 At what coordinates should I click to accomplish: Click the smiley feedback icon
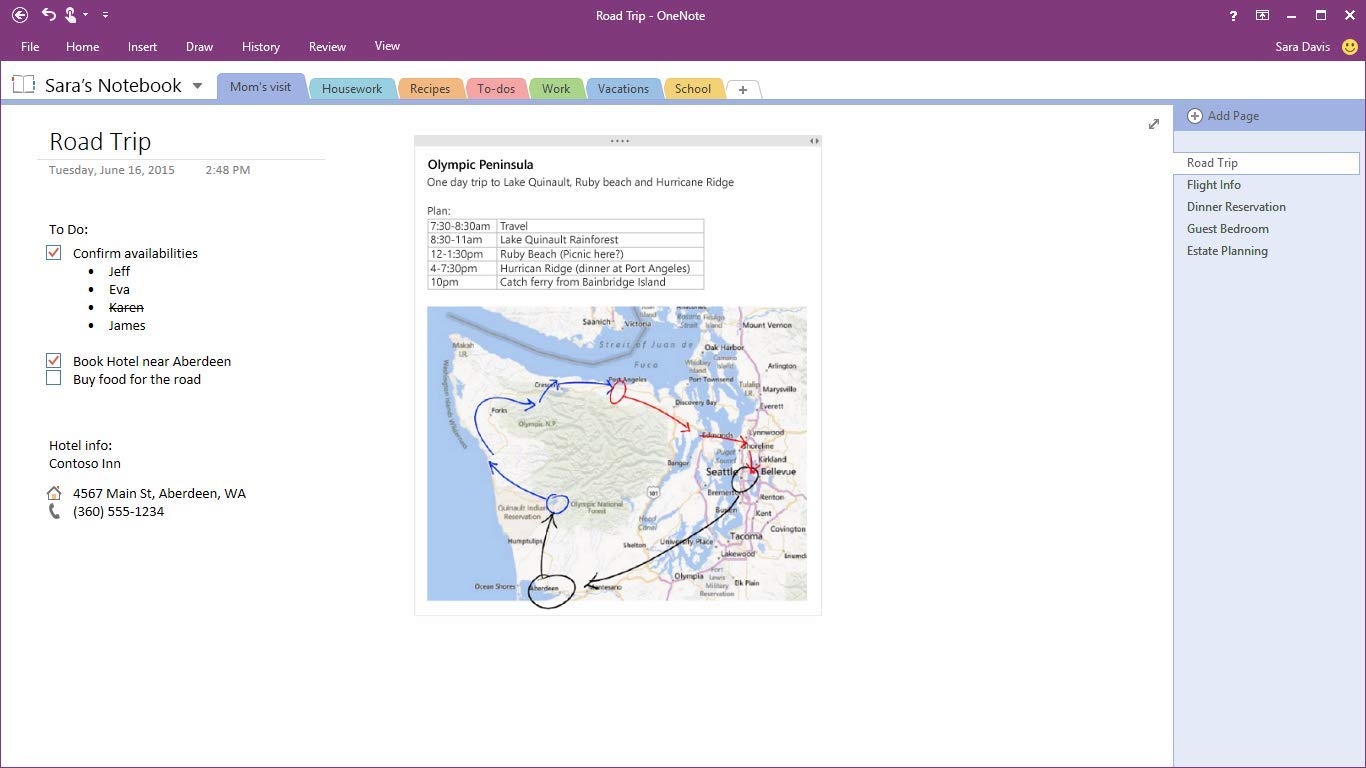pyautogui.click(x=1350, y=47)
